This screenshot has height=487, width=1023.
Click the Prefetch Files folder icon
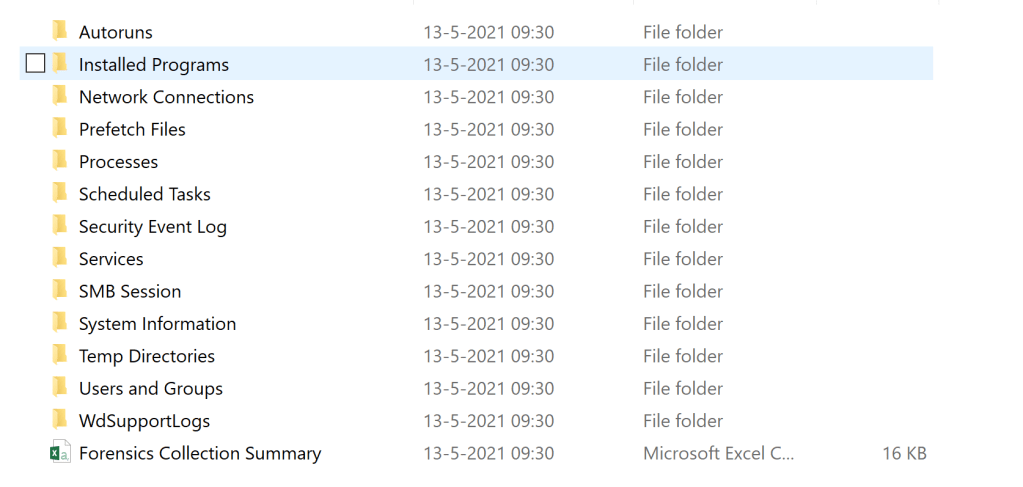(x=60, y=129)
